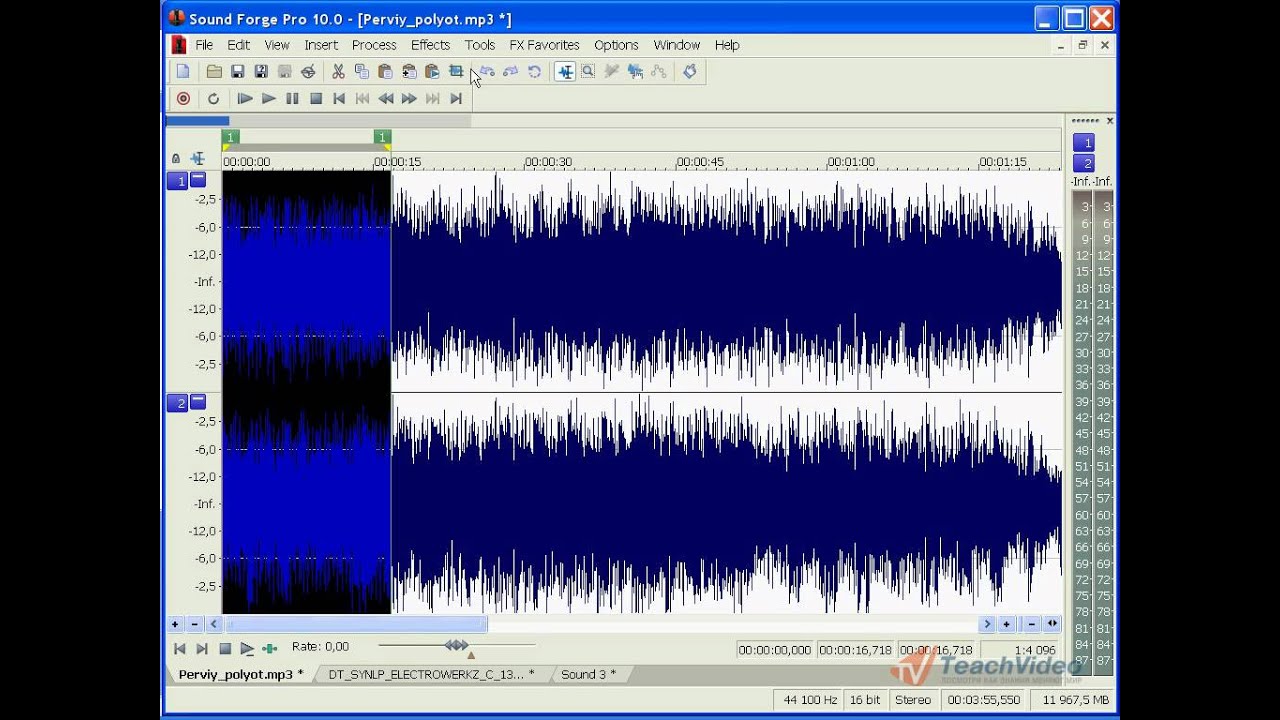Click the Rate scrub slider
The height and width of the screenshot is (720, 1280).
(x=456, y=647)
